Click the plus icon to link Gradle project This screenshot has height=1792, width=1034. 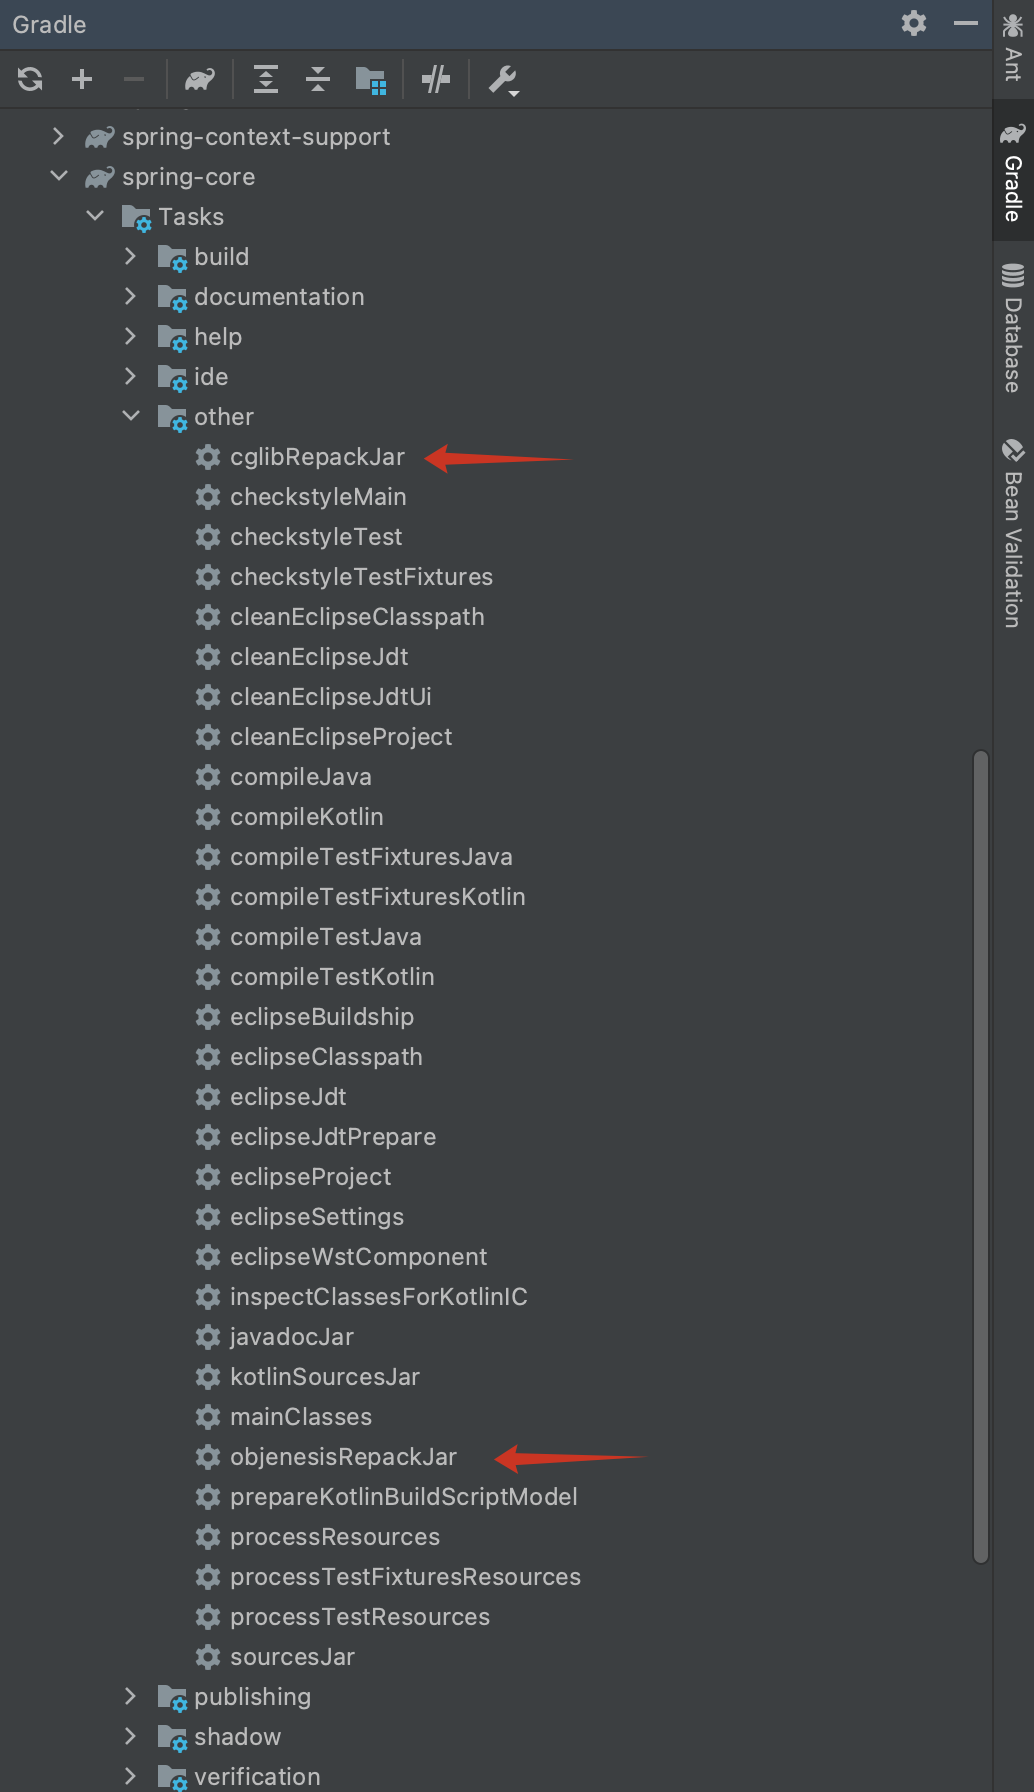pyautogui.click(x=82, y=79)
